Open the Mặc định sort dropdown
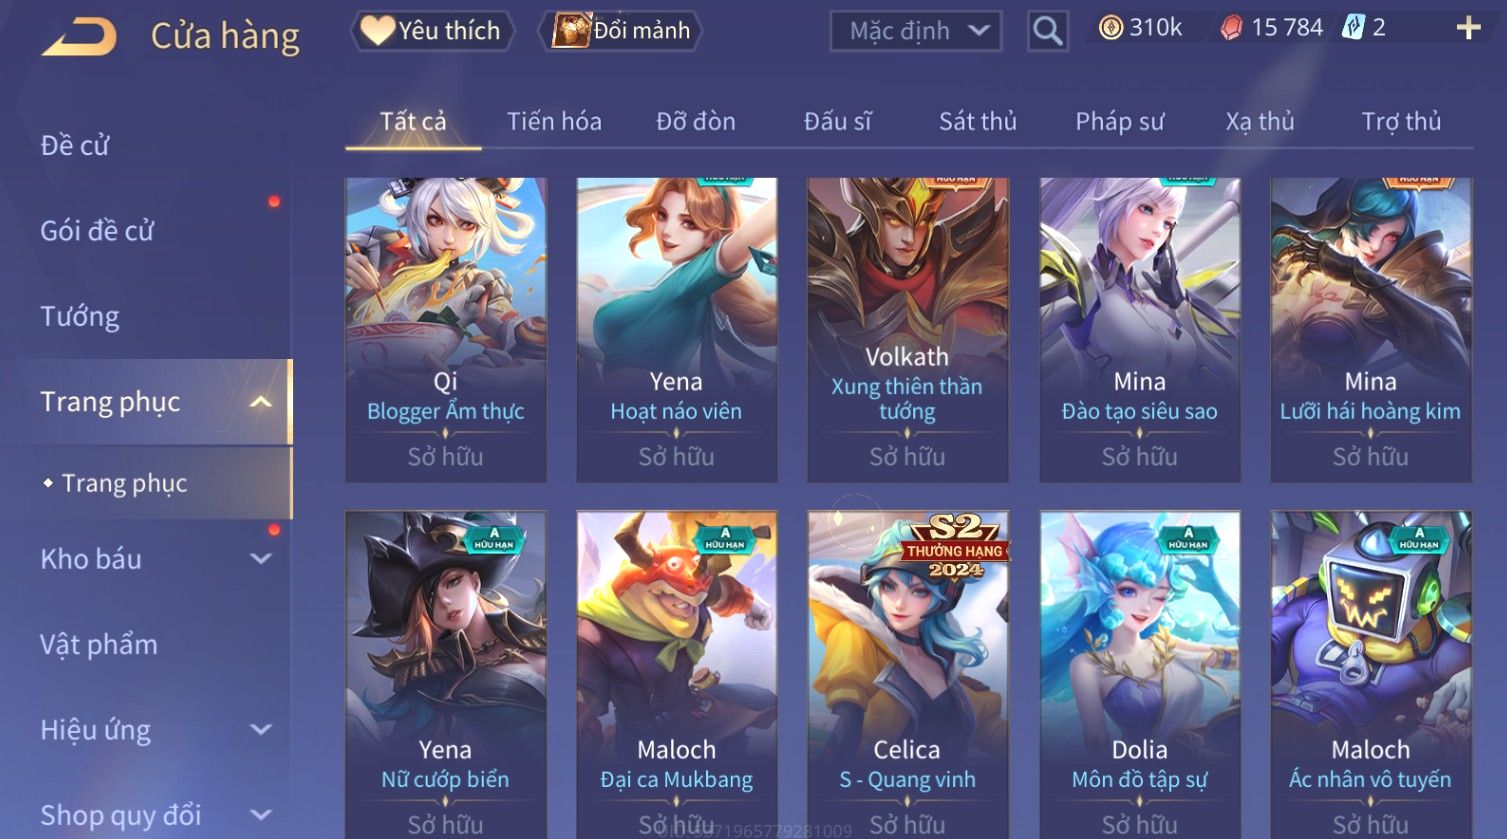The image size is (1507, 839). point(915,31)
